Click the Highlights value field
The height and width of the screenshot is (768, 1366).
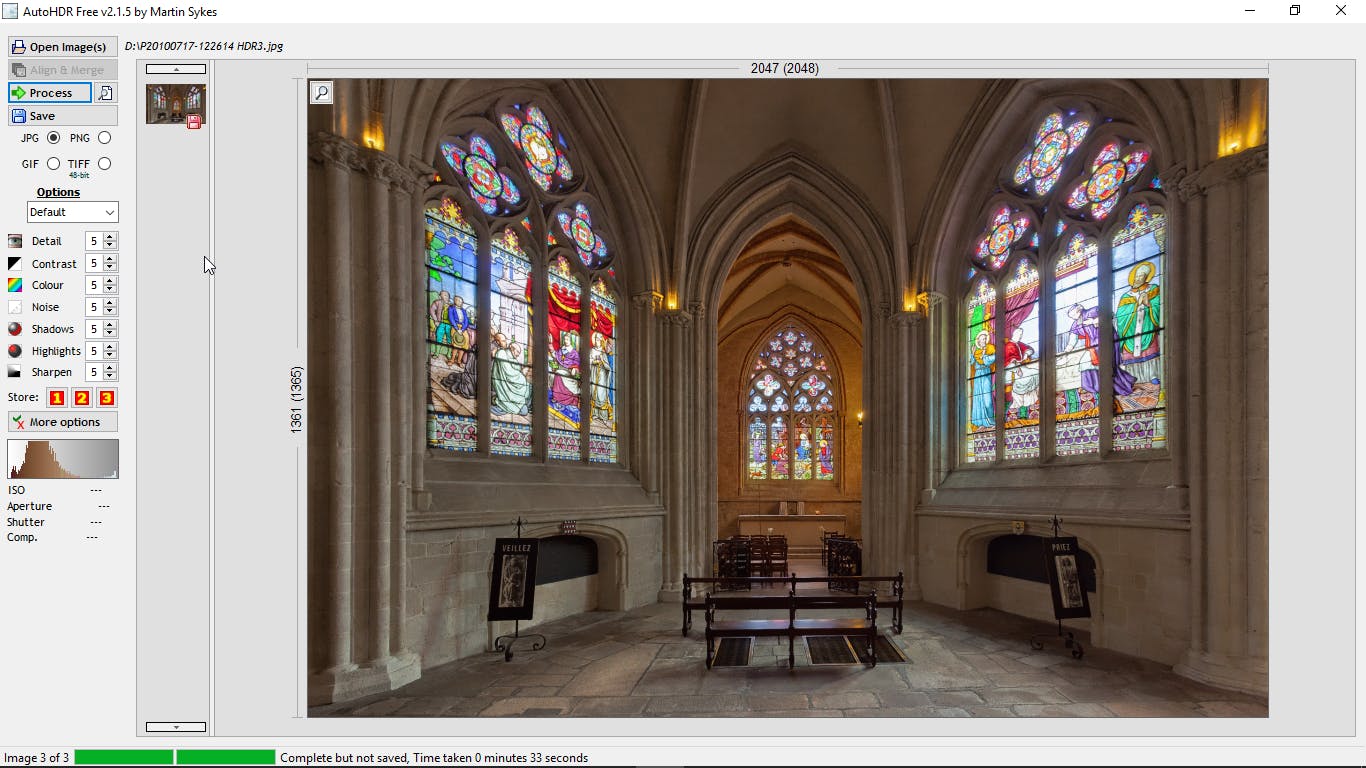pos(94,351)
